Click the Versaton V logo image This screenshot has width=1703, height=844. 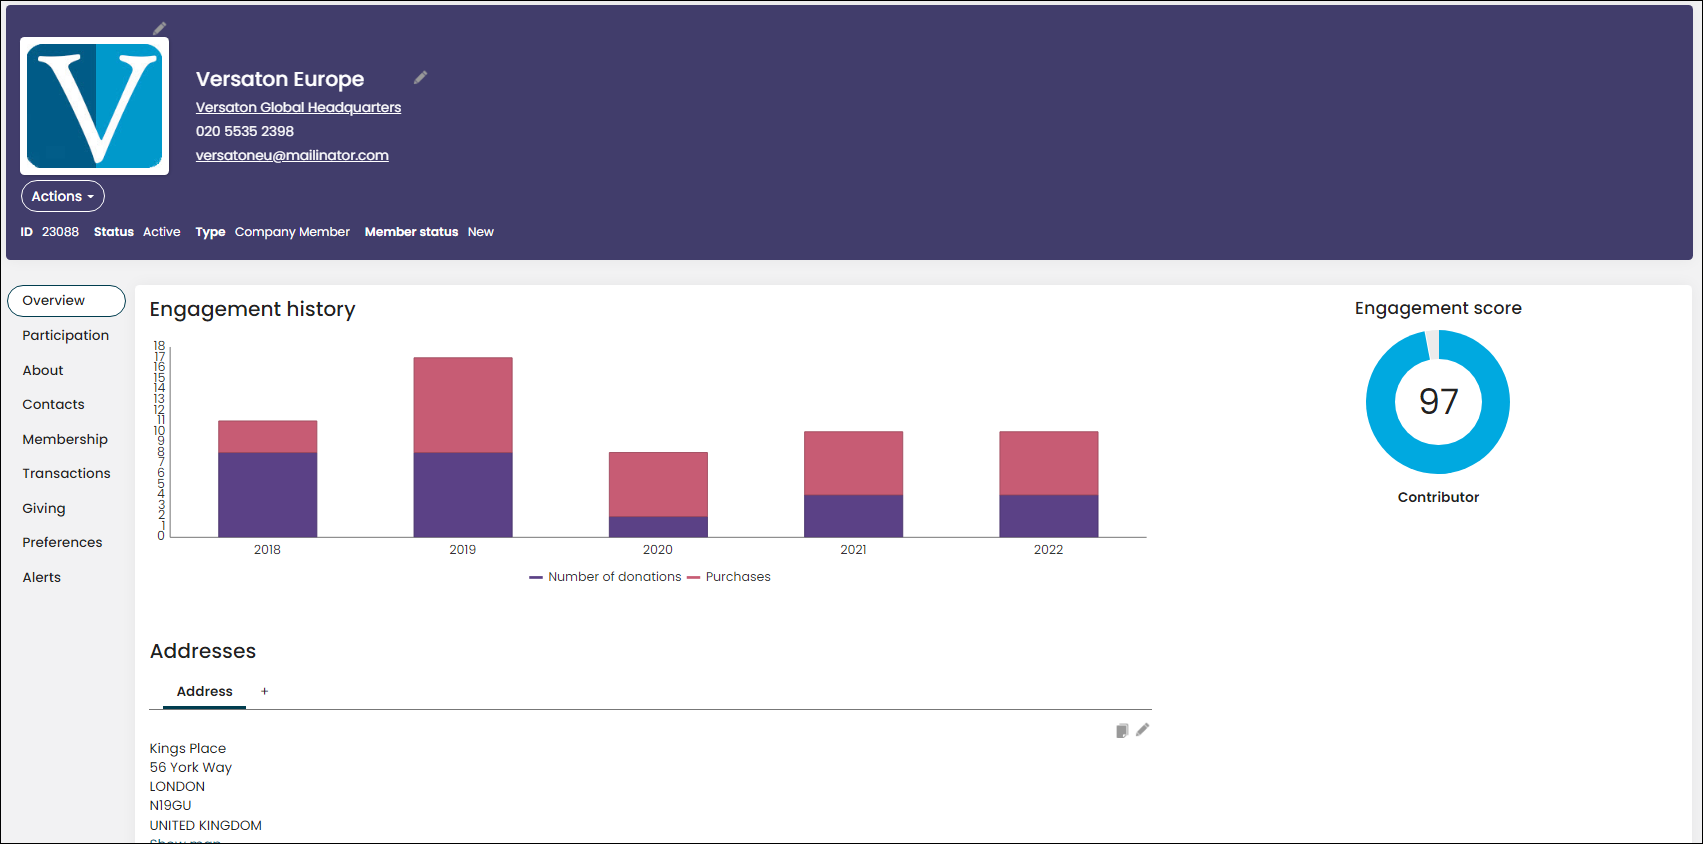(95, 106)
